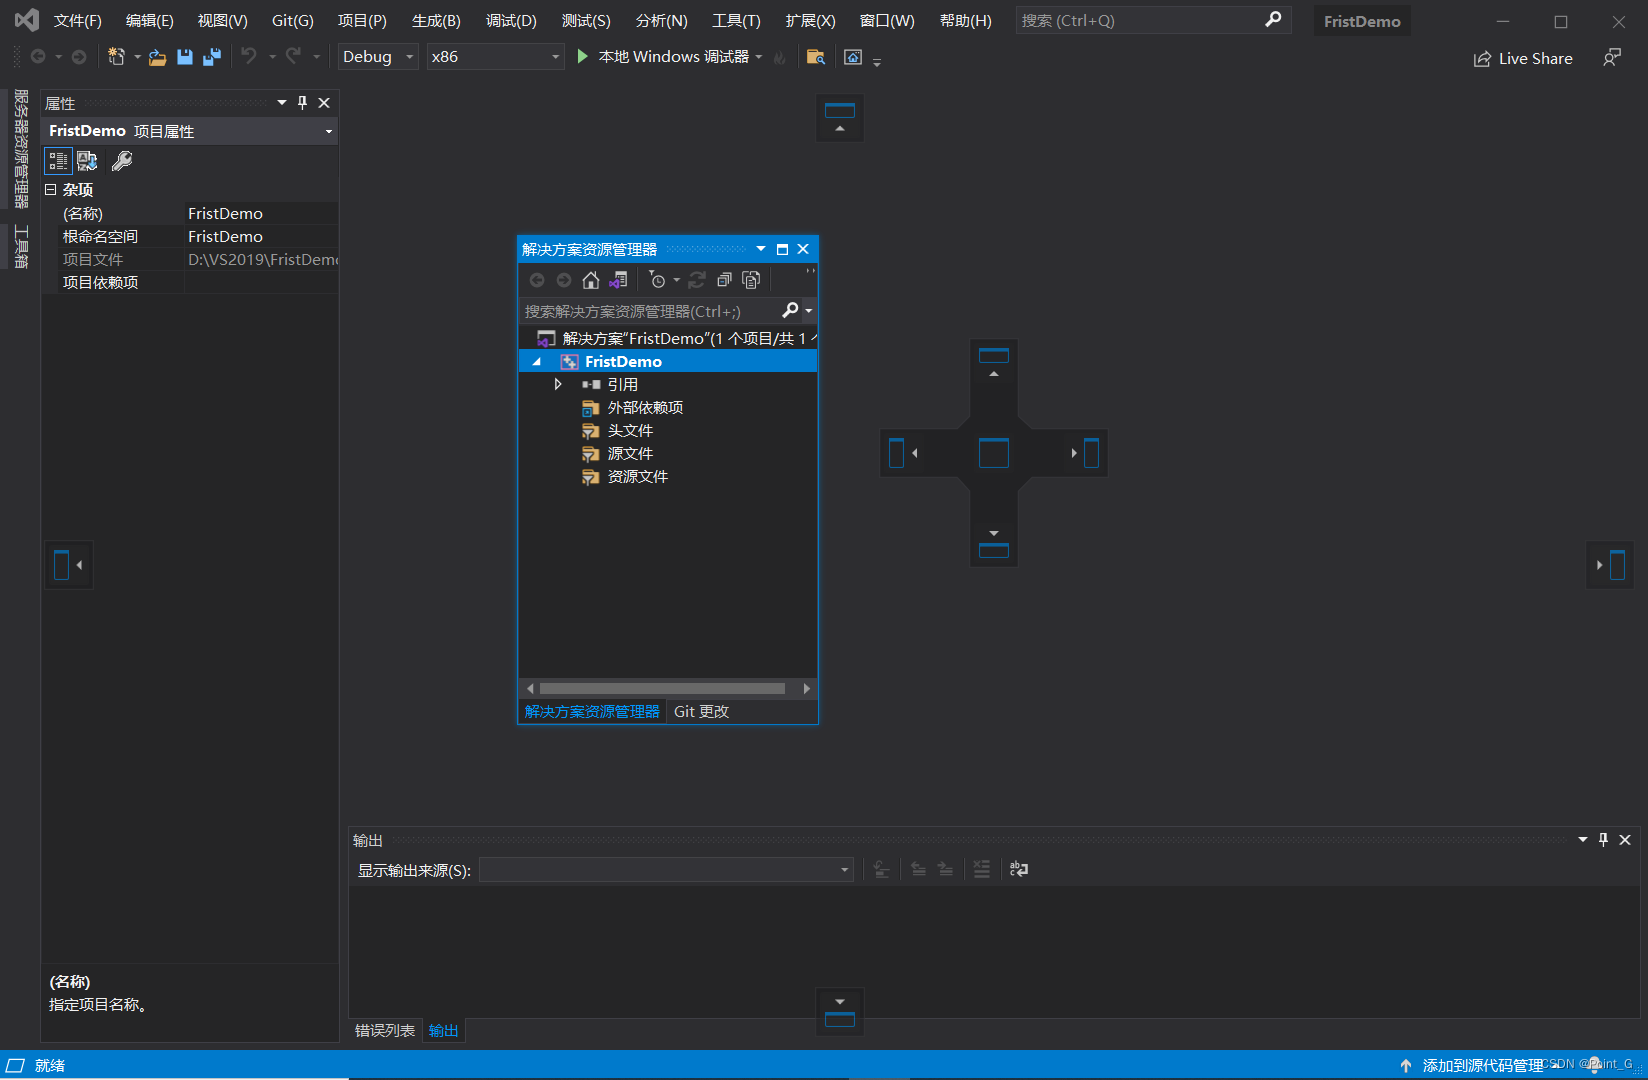The height and width of the screenshot is (1080, 1648).
Task: Open Show output from source dropdown
Action: (666, 870)
